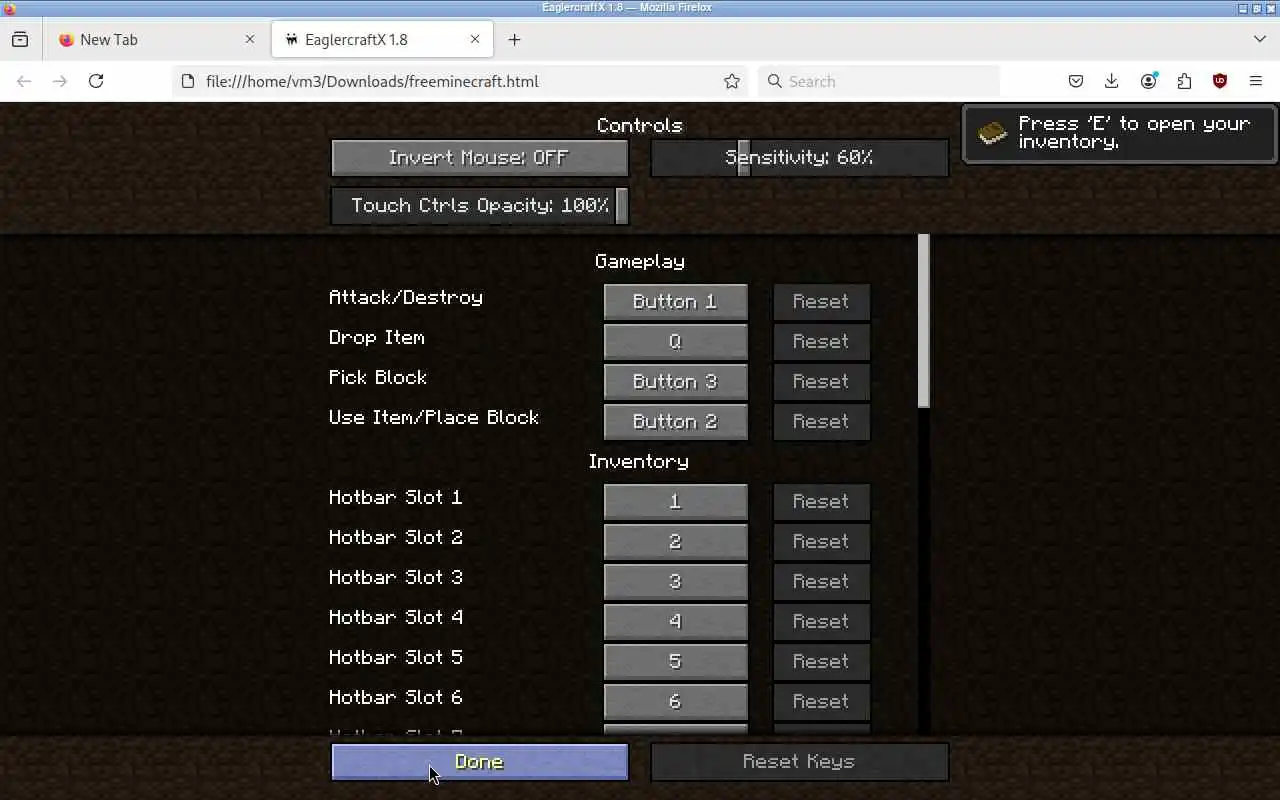Screen dimensions: 1280x800
Task: Rebind Hotbar Slot 5 key
Action: point(676,661)
